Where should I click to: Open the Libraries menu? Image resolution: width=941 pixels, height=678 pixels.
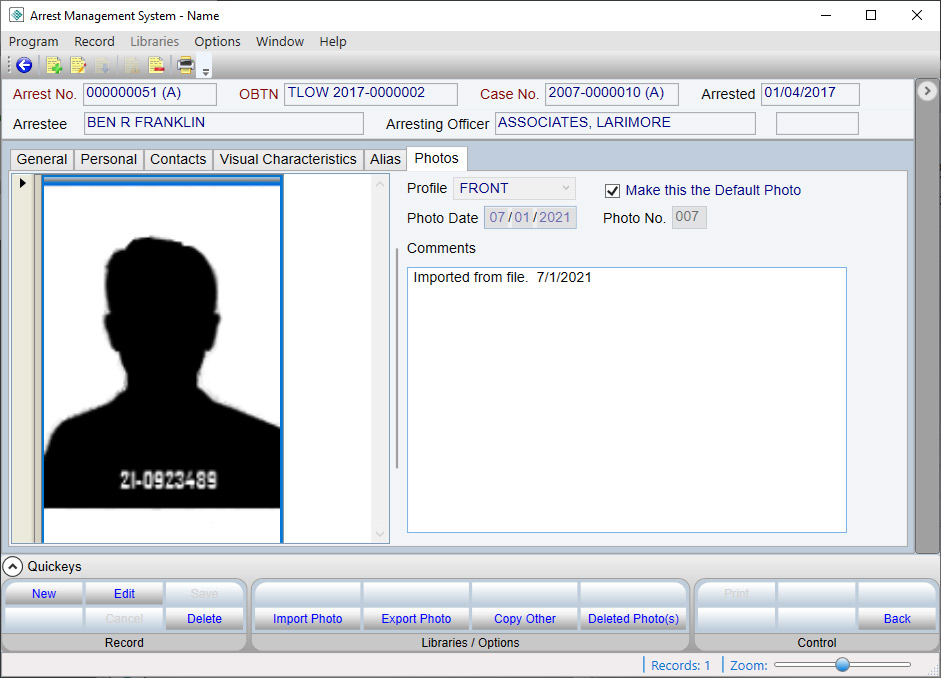(x=154, y=41)
